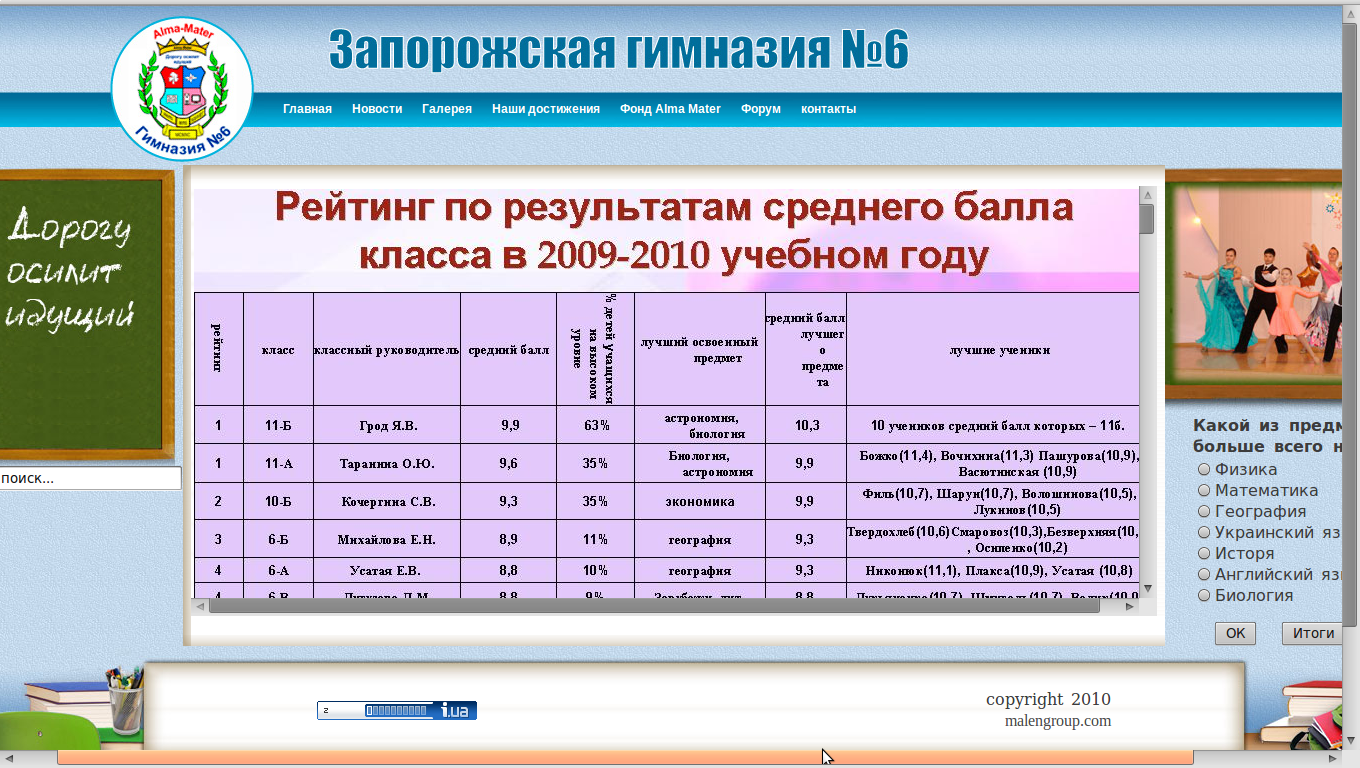Image resolution: width=1360 pixels, height=768 pixels.
Task: Click the i.ua counter badge
Action: pyautogui.click(x=396, y=710)
